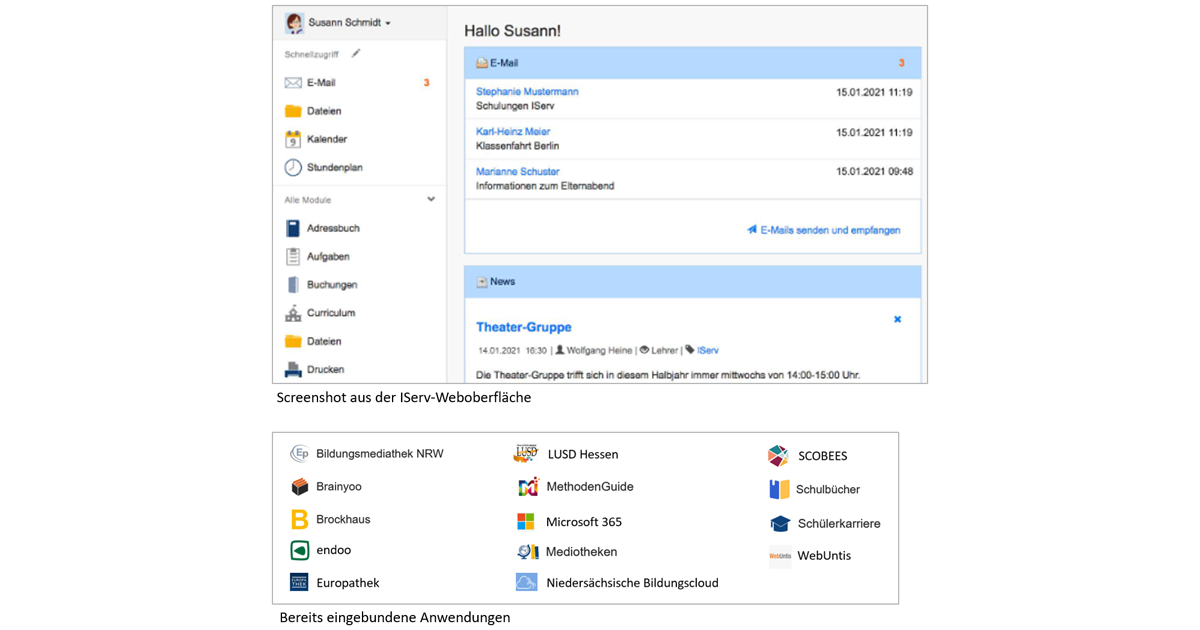The image size is (1200, 630).
Task: Open the Stundenplan clock icon
Action: click(293, 168)
